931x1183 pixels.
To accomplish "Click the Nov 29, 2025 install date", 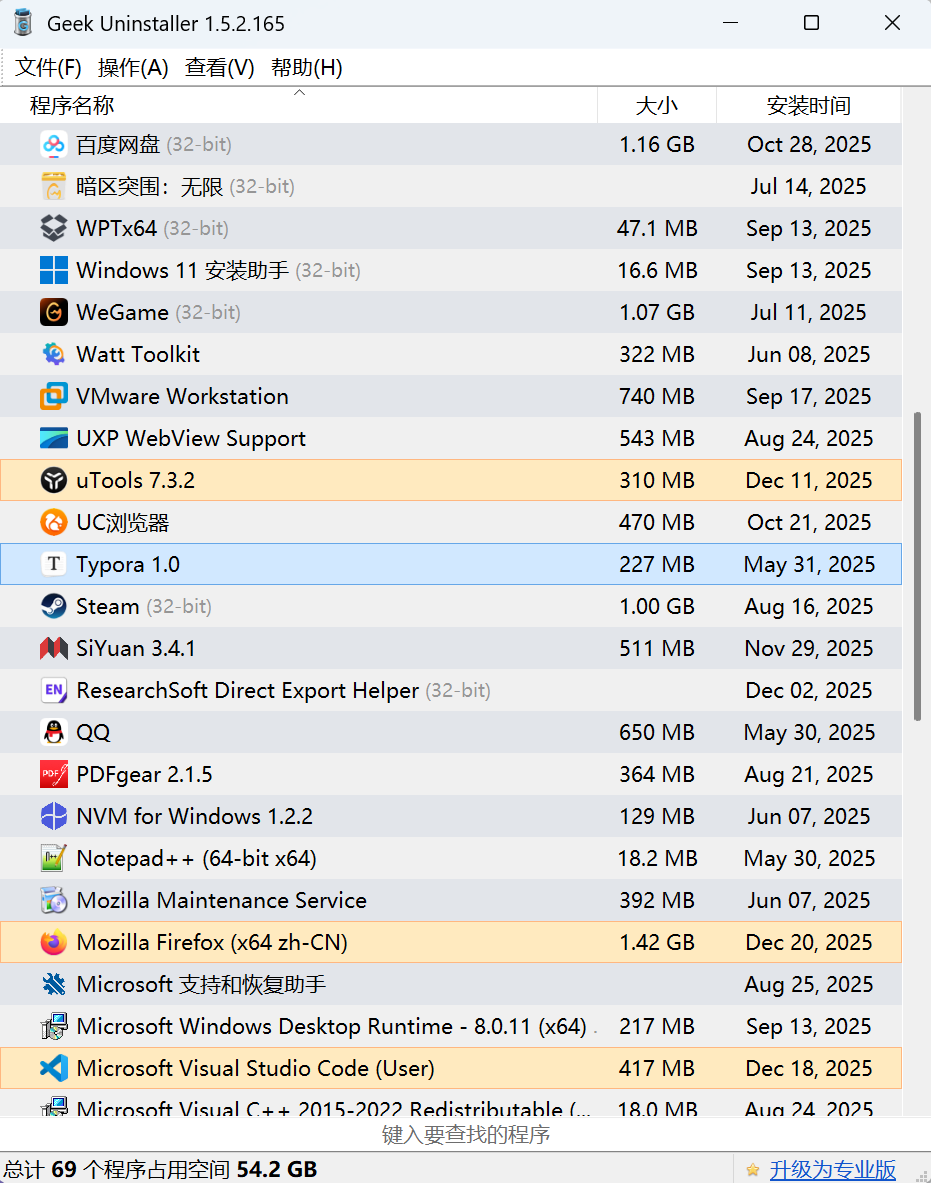I will (x=809, y=648).
